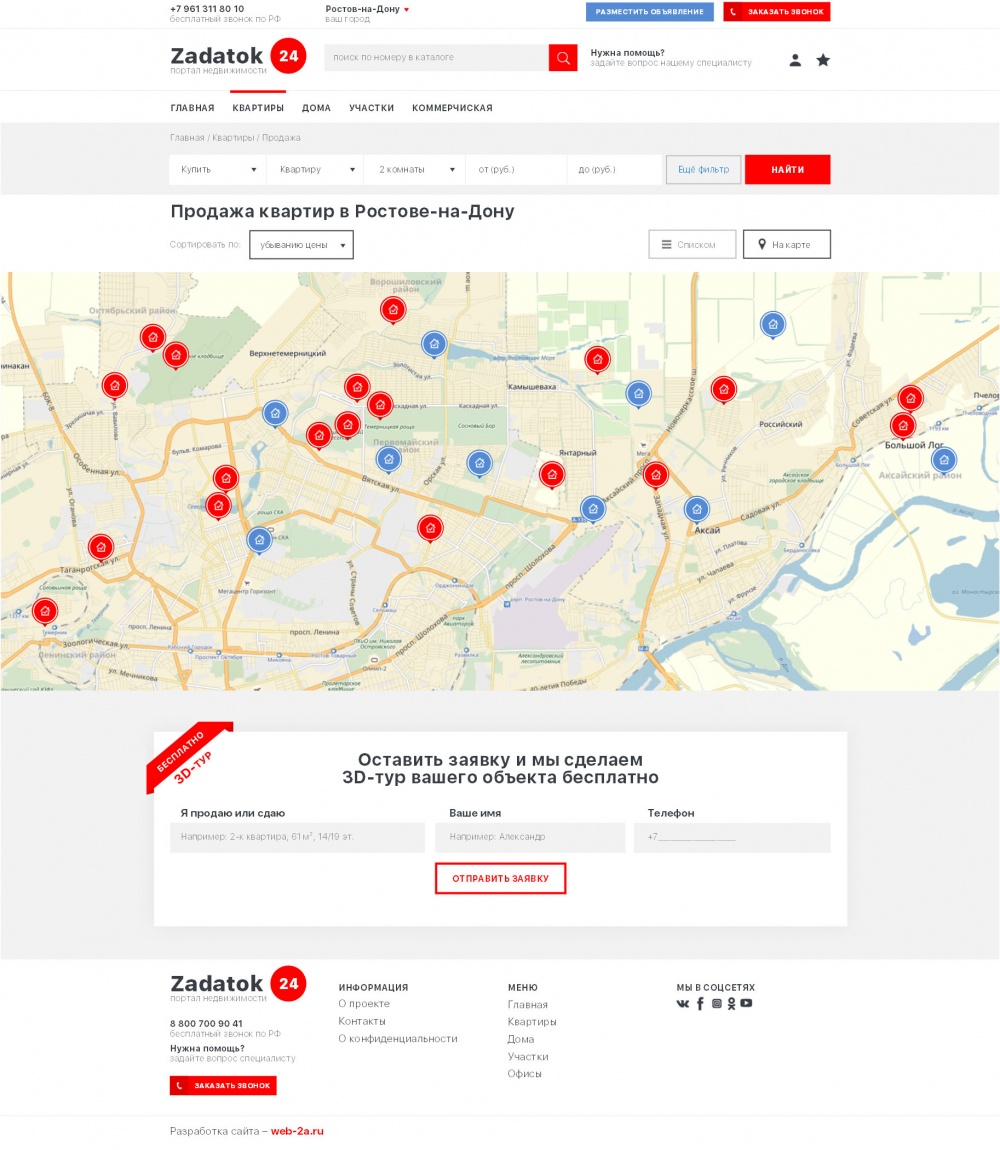Open the user account profile icon
This screenshot has width=1000, height=1150.
click(795, 60)
